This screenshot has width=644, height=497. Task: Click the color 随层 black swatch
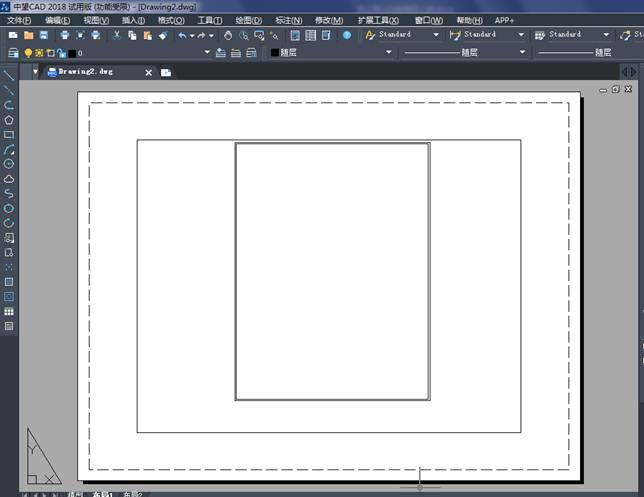pyautogui.click(x=276, y=53)
